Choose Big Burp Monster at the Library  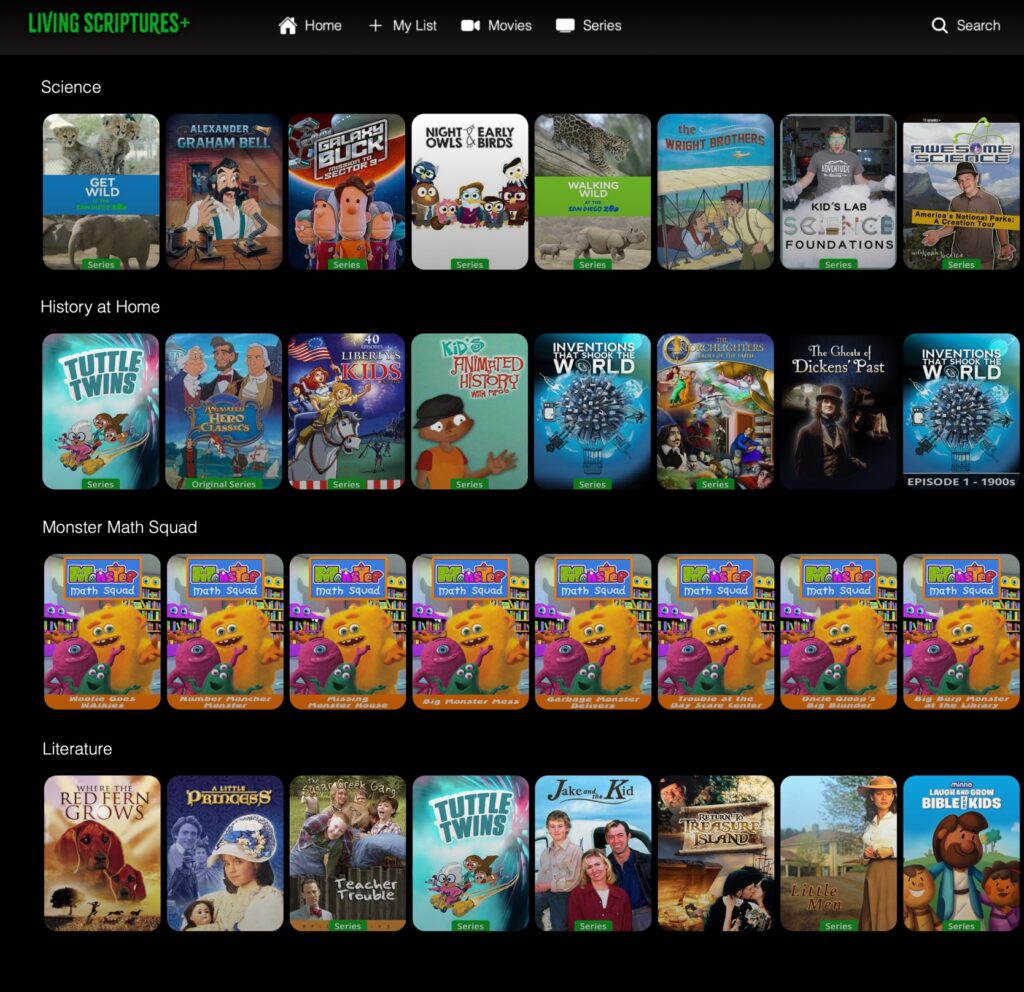[x=961, y=632]
